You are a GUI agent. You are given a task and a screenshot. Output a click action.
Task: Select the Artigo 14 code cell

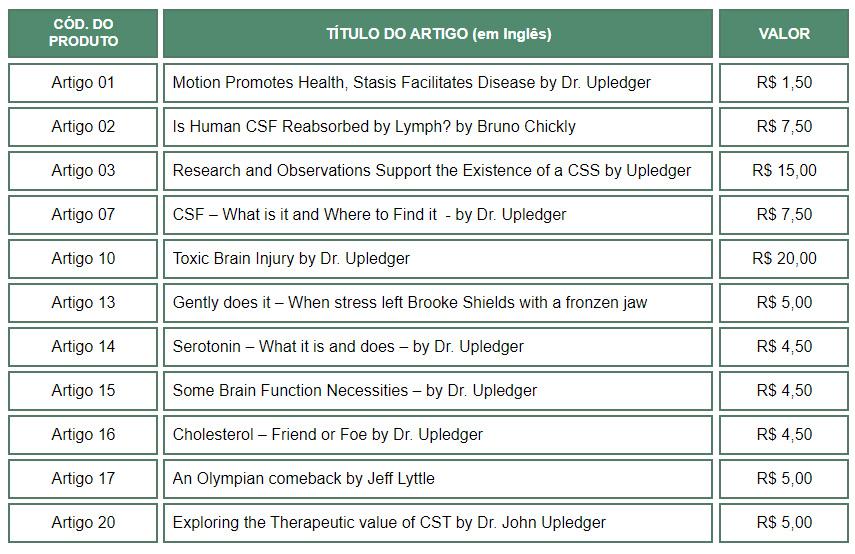(x=83, y=346)
